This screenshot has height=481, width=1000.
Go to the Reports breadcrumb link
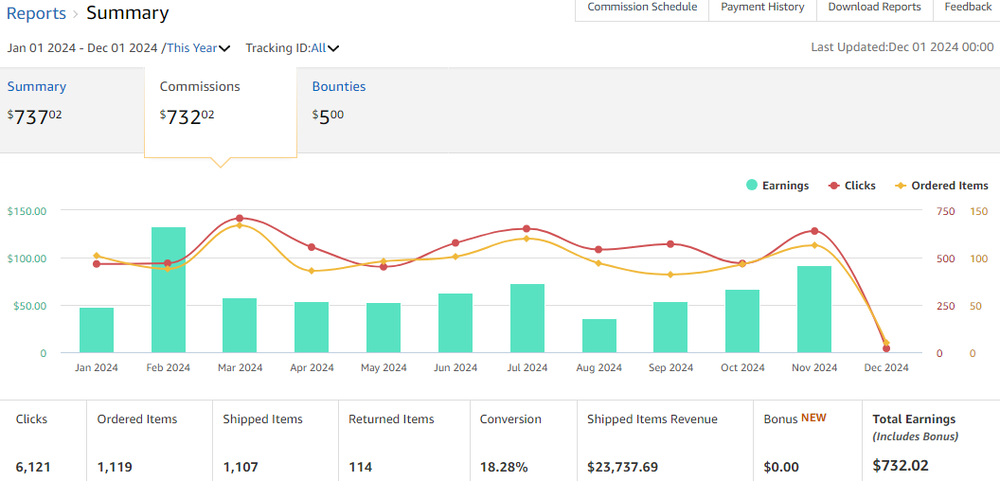(36, 13)
